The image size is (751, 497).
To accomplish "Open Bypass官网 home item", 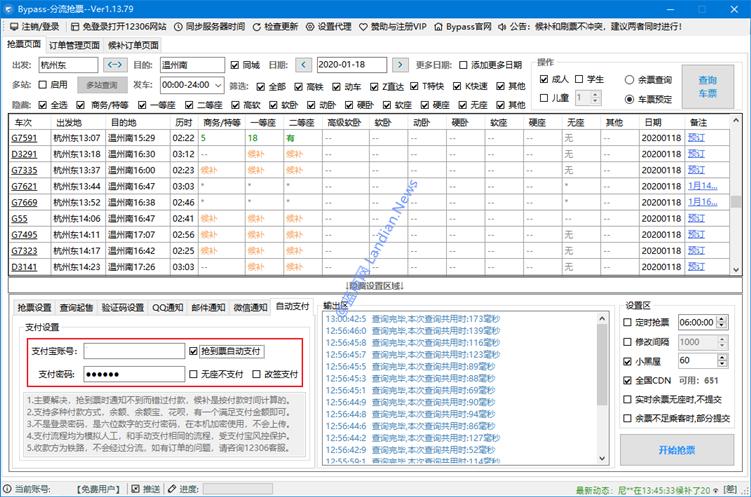I will click(463, 27).
